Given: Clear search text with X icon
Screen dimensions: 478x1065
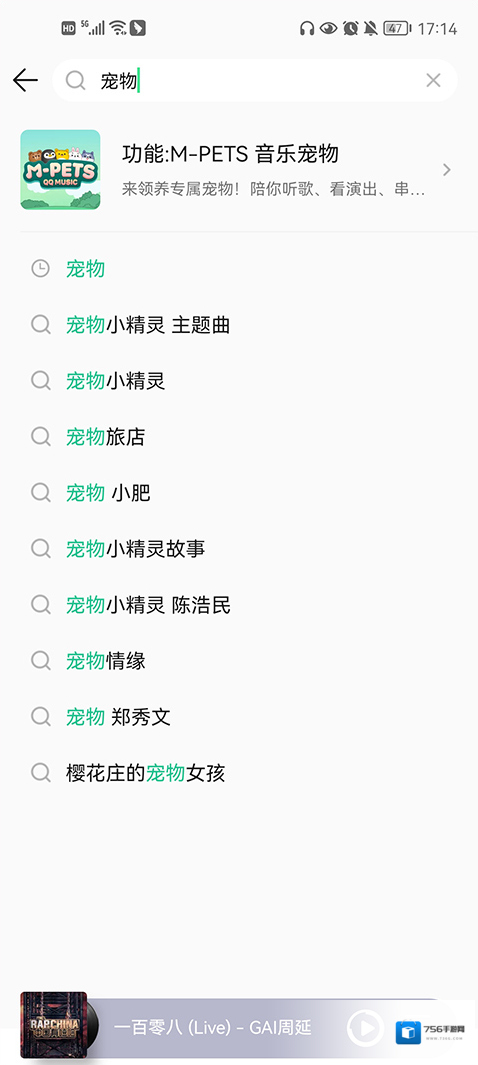Looking at the screenshot, I should (x=433, y=80).
